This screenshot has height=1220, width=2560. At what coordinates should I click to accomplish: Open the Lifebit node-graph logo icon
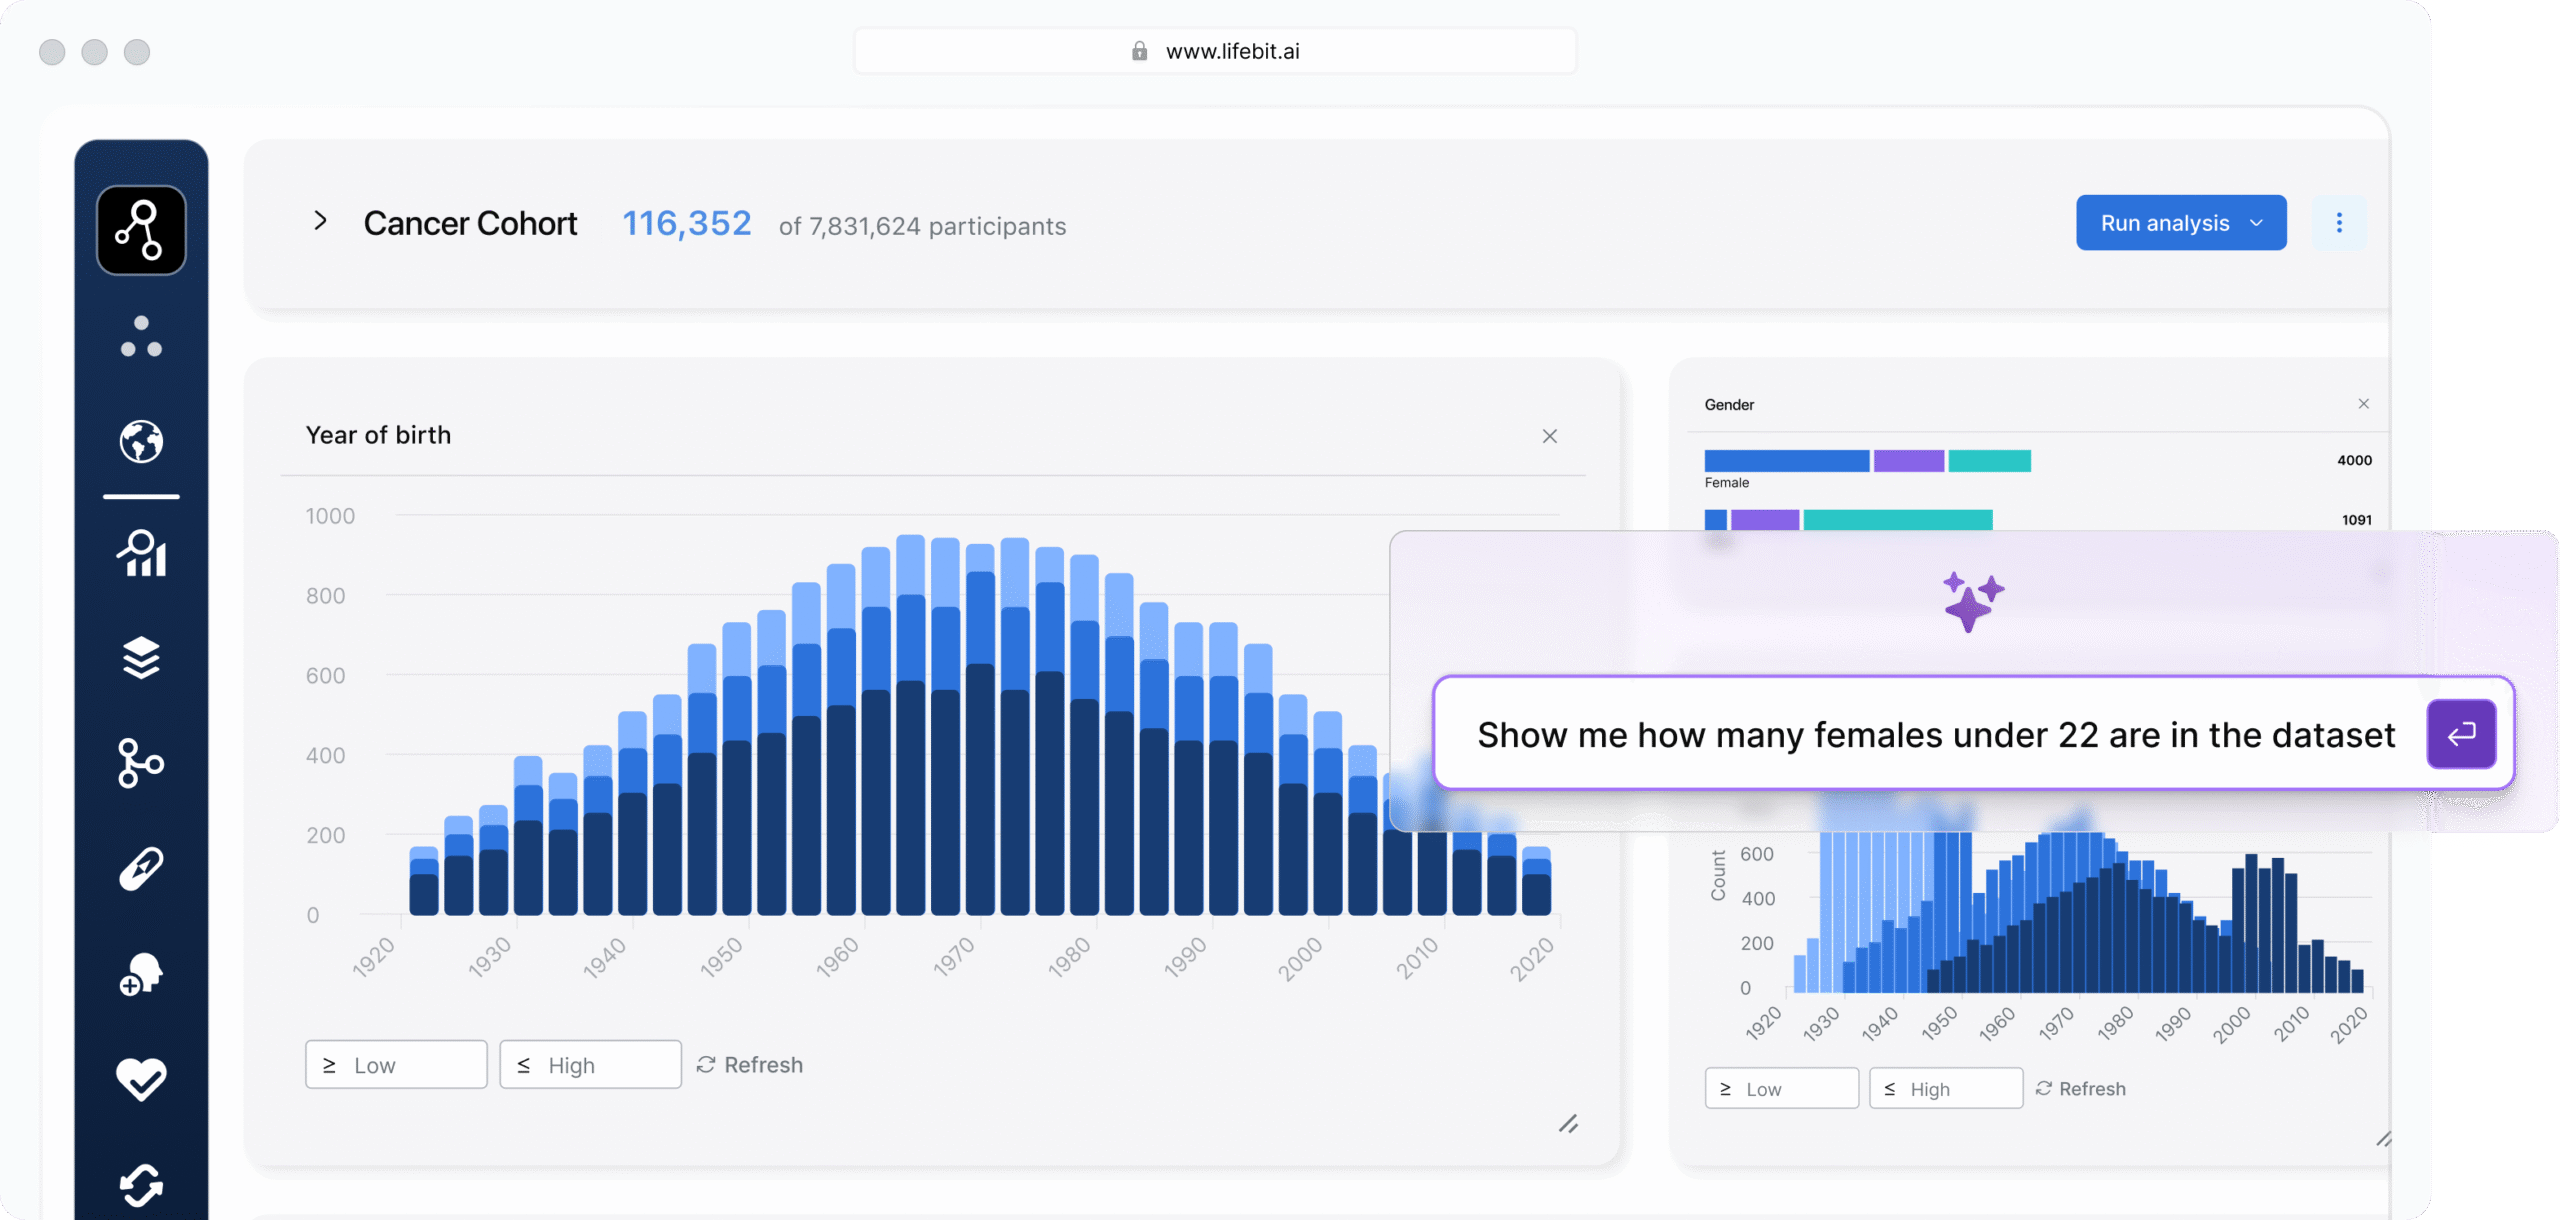click(141, 230)
